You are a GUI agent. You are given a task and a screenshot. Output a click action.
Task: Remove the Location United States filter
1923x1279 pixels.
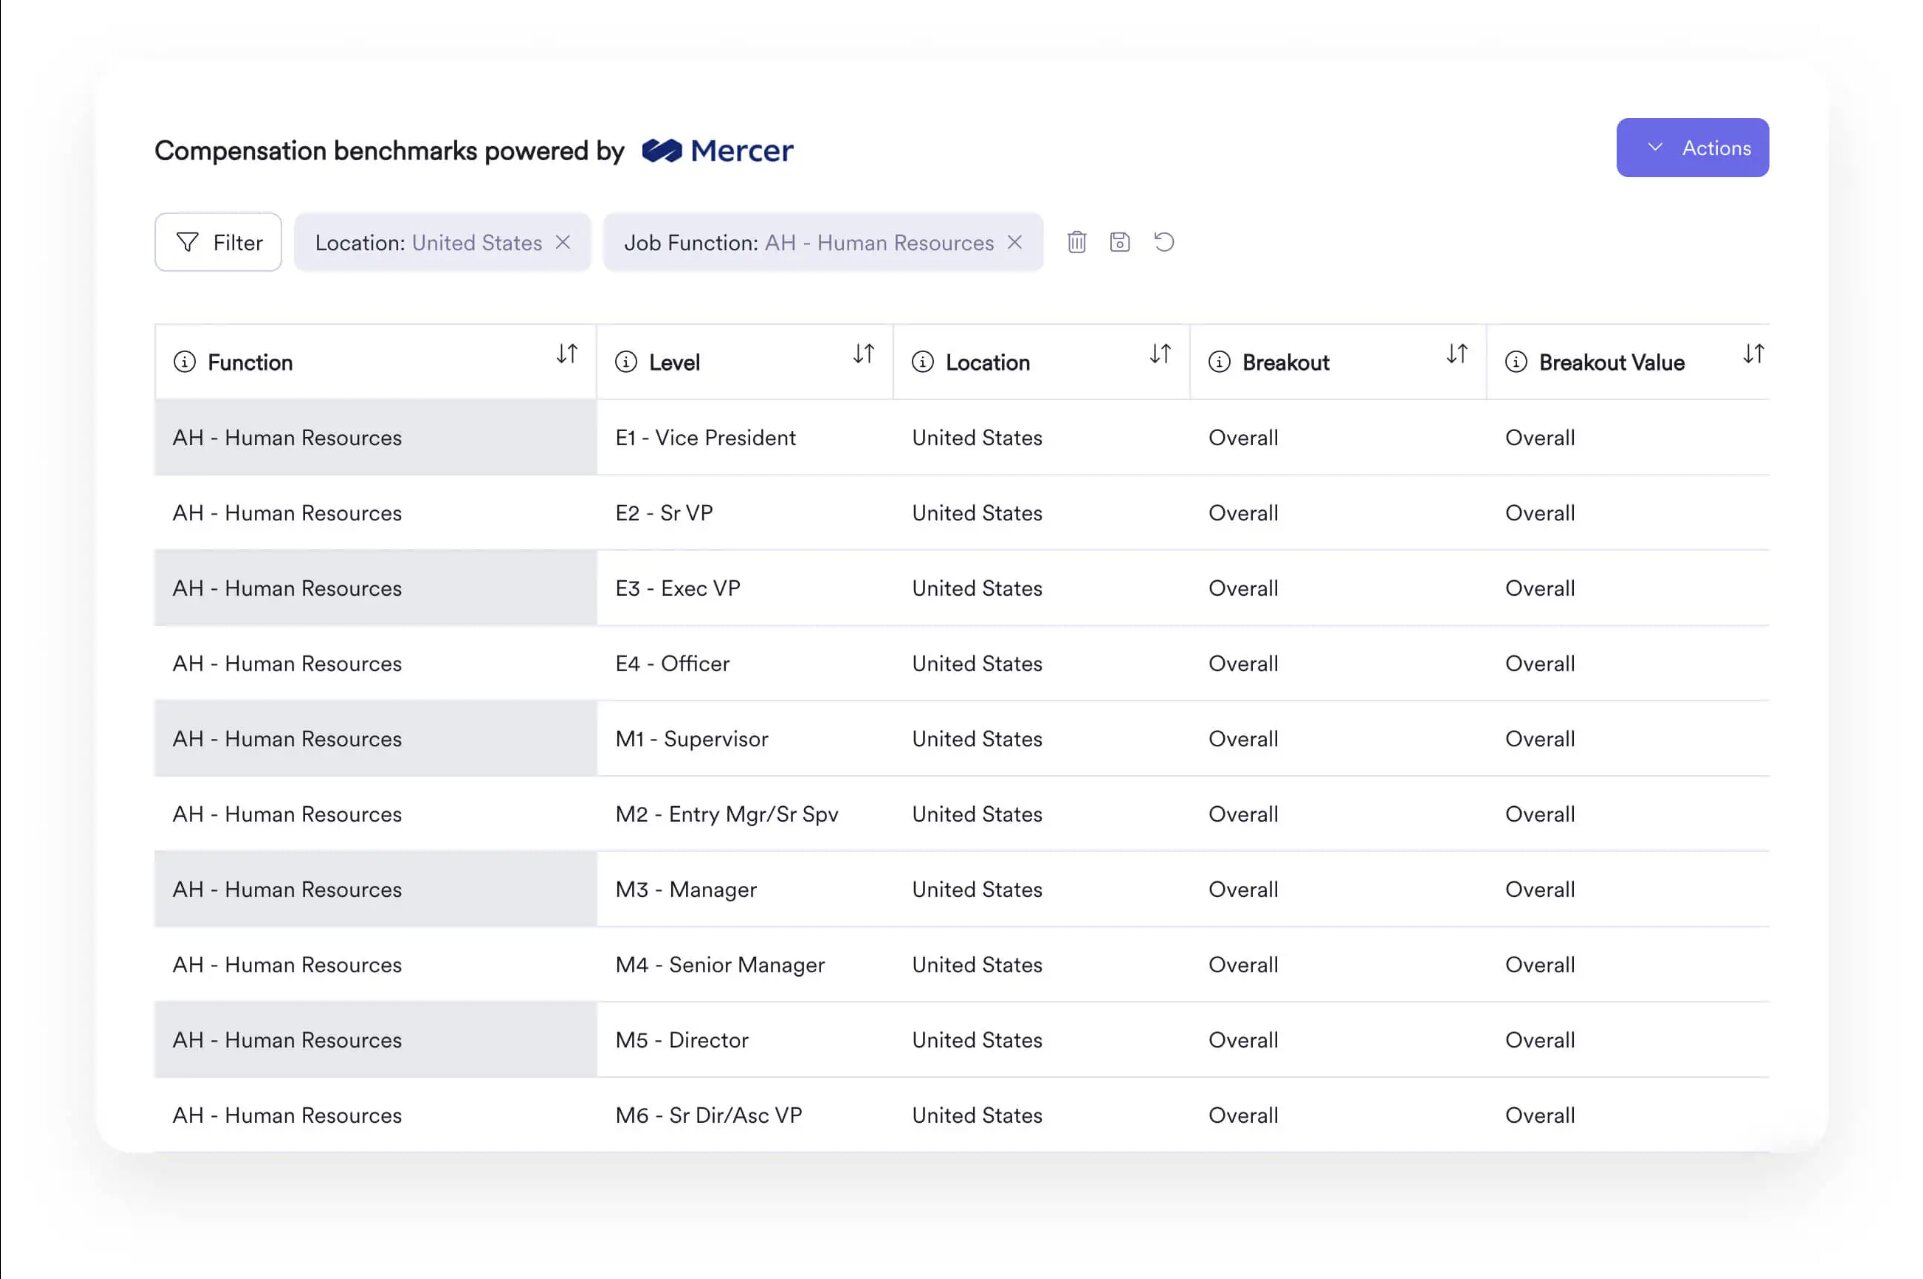click(563, 242)
